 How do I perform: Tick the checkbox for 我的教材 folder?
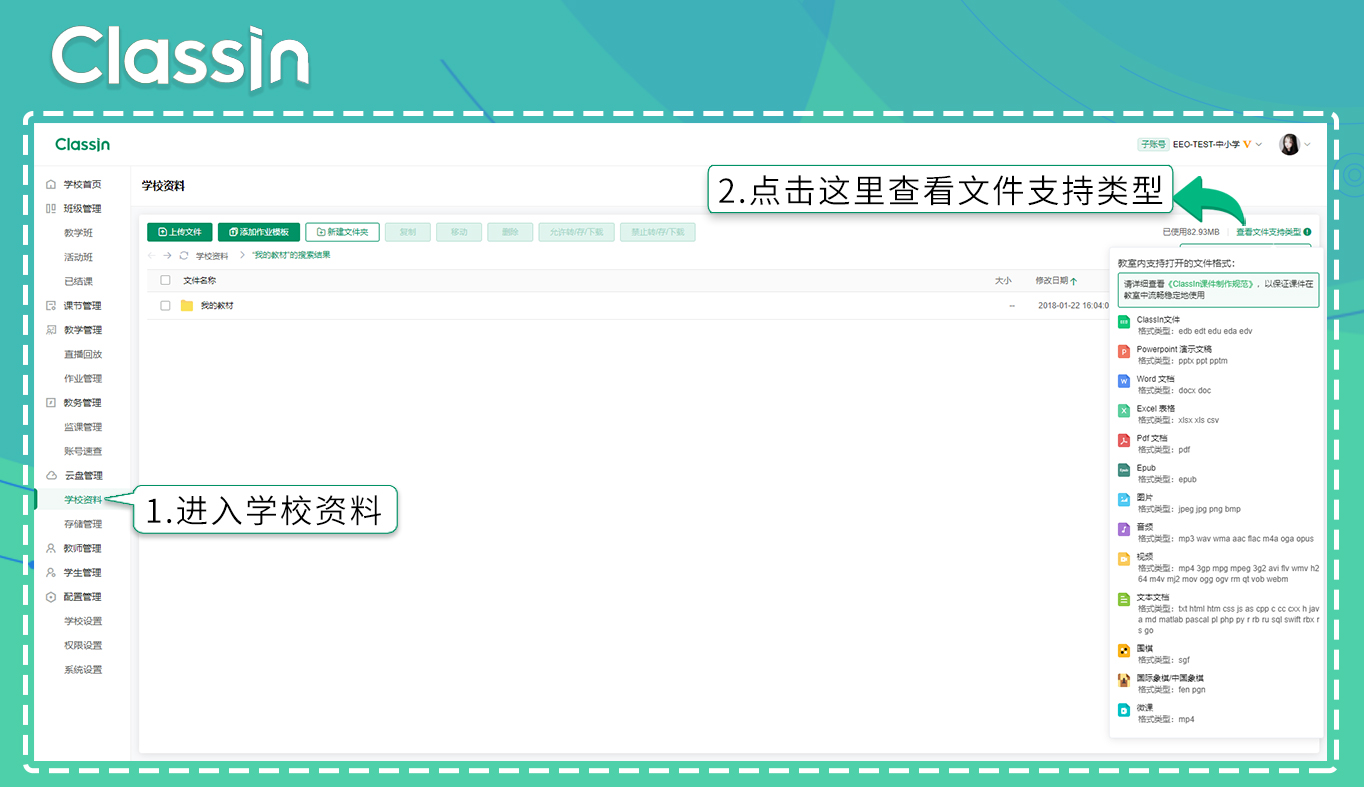tap(166, 306)
